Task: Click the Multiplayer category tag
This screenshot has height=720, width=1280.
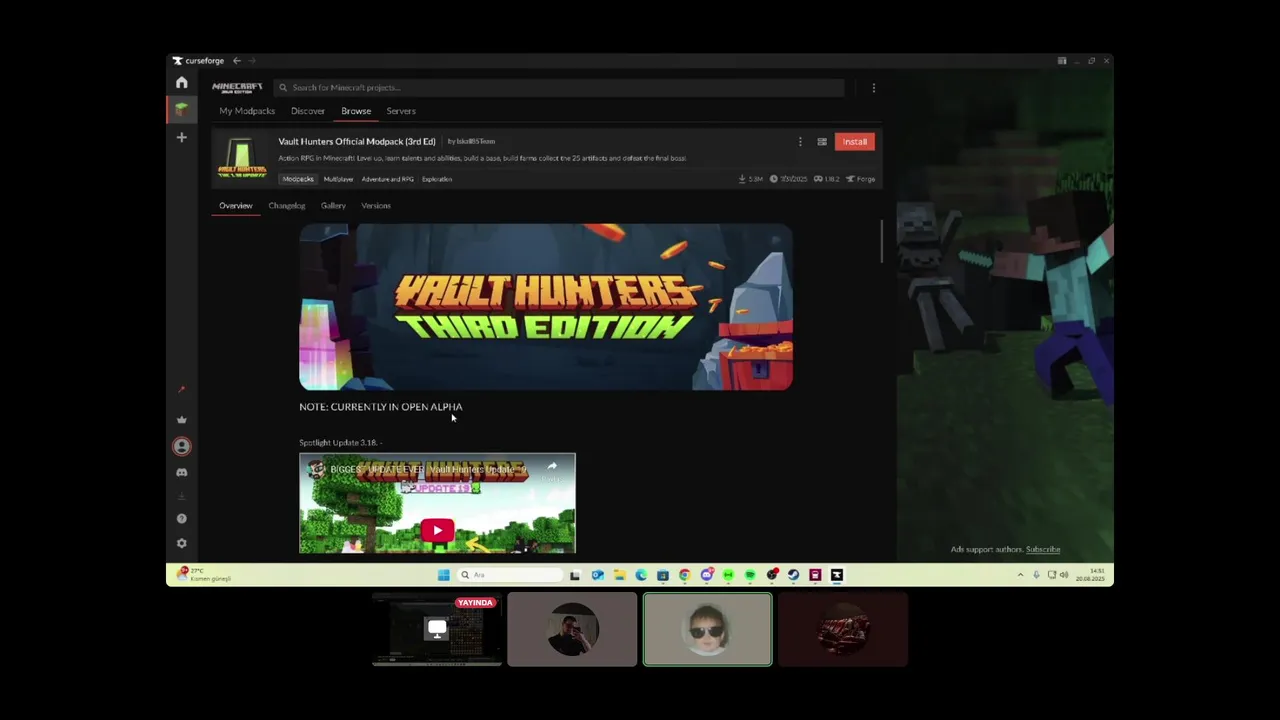Action: pyautogui.click(x=338, y=179)
